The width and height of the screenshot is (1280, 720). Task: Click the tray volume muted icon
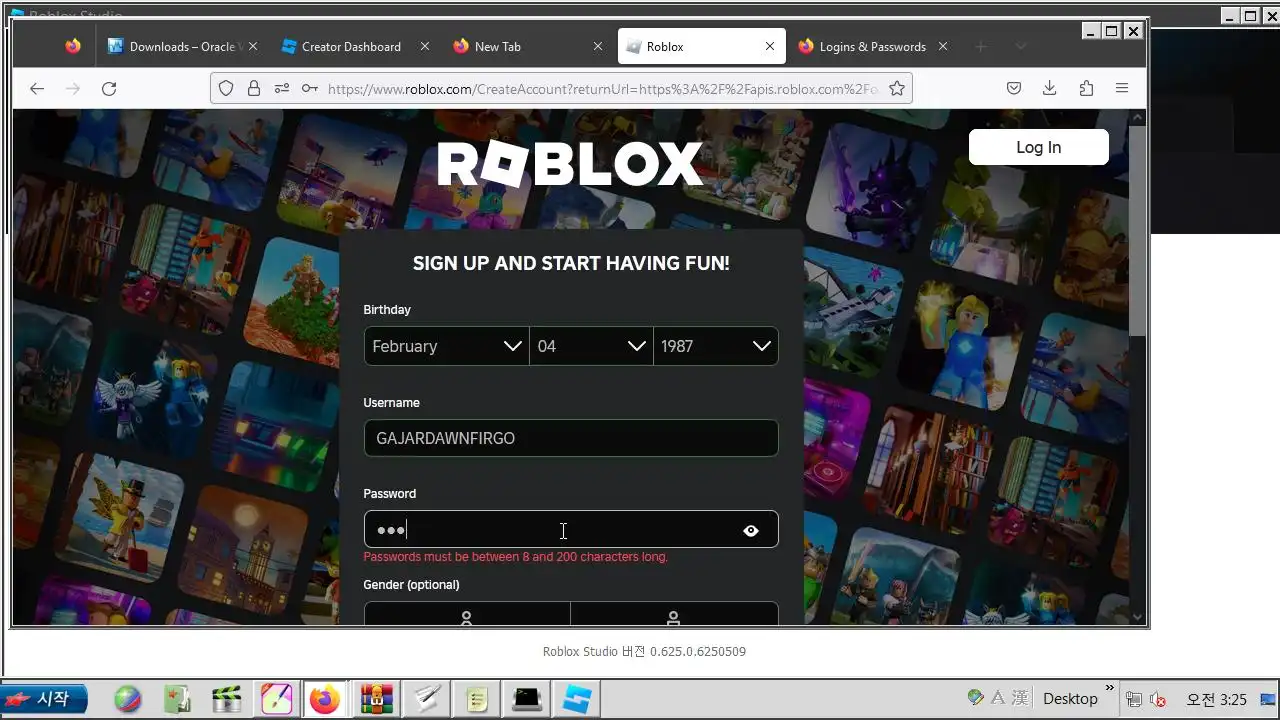tap(1158, 699)
